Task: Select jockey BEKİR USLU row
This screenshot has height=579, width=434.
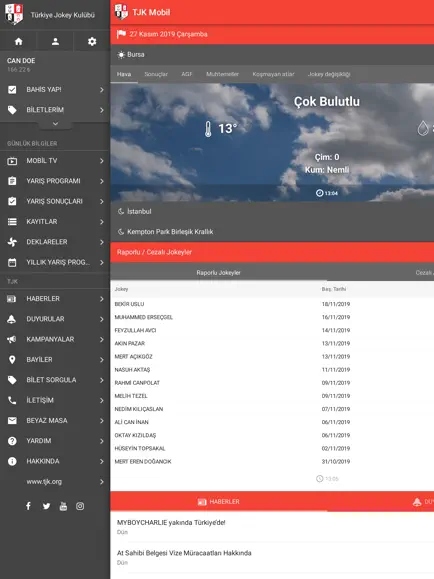Action: coord(272,304)
